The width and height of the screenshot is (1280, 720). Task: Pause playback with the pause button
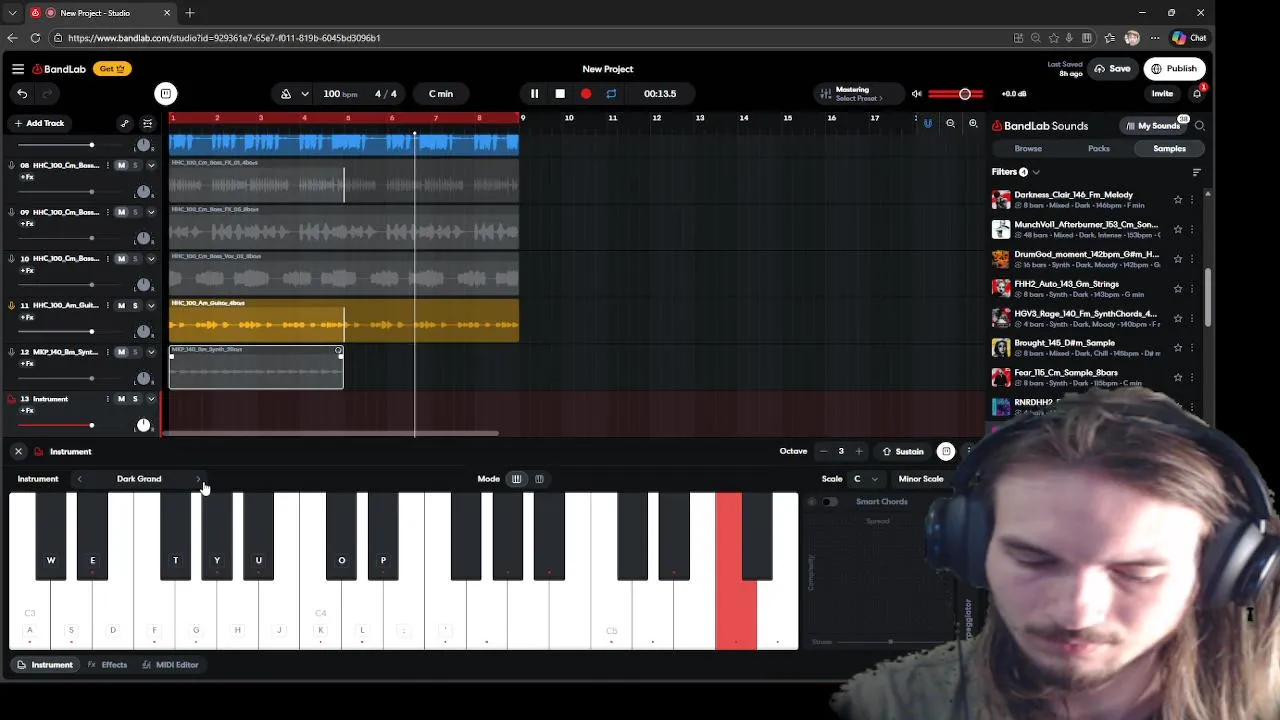tap(534, 94)
